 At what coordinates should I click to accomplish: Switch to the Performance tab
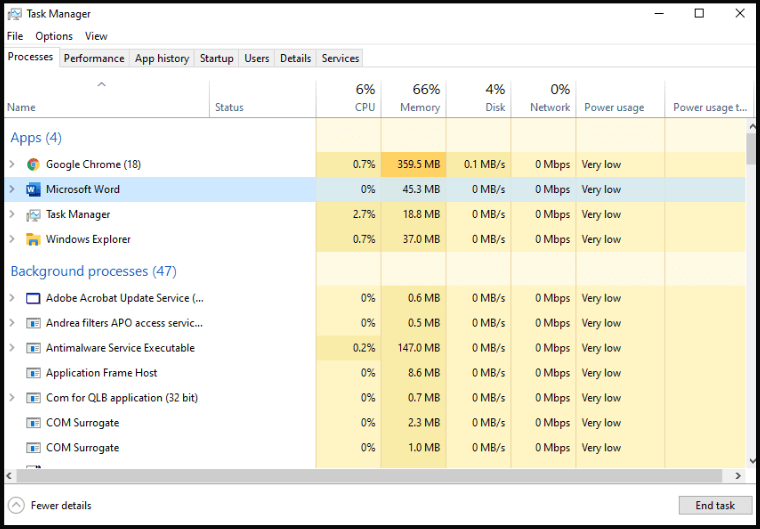coord(94,58)
